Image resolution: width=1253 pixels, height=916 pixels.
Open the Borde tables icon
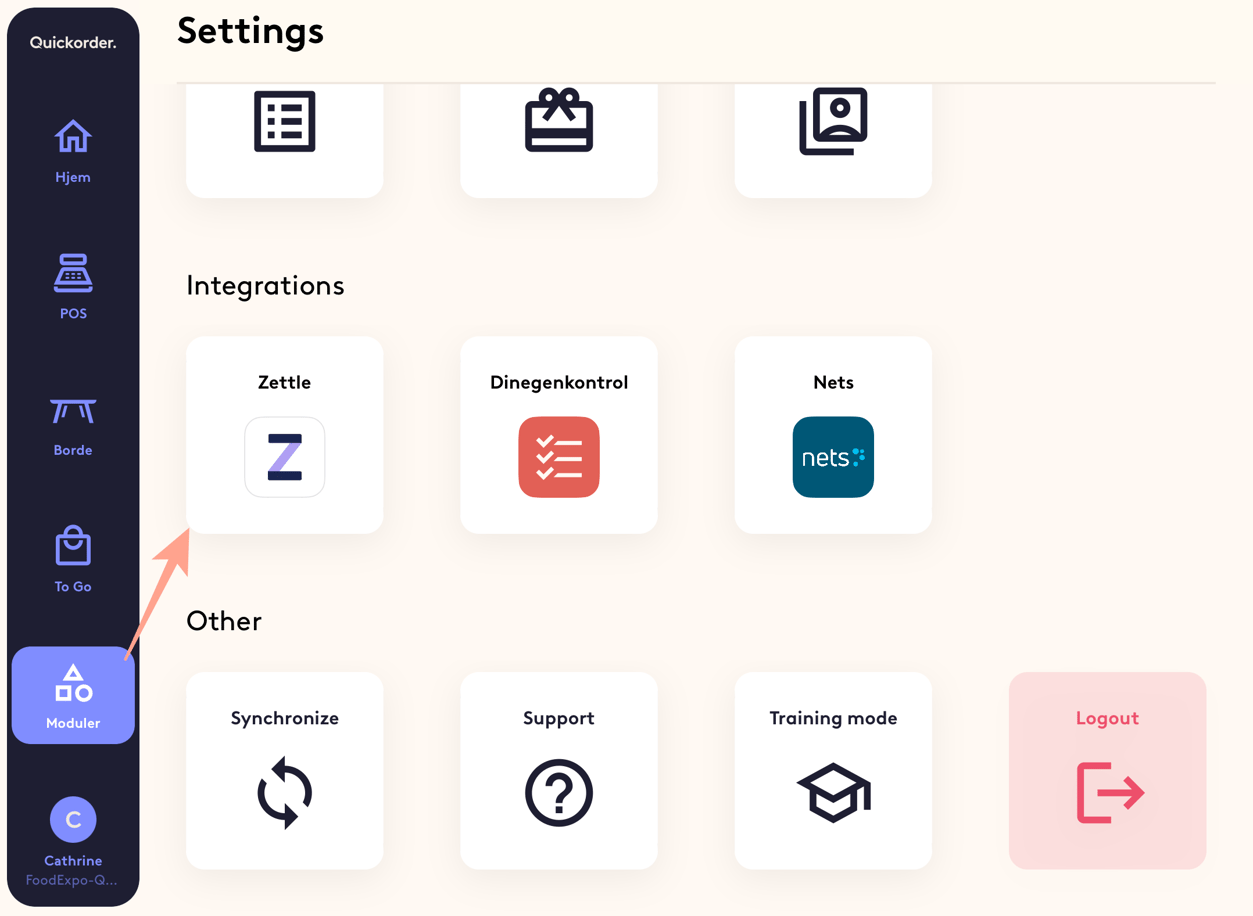pos(72,410)
